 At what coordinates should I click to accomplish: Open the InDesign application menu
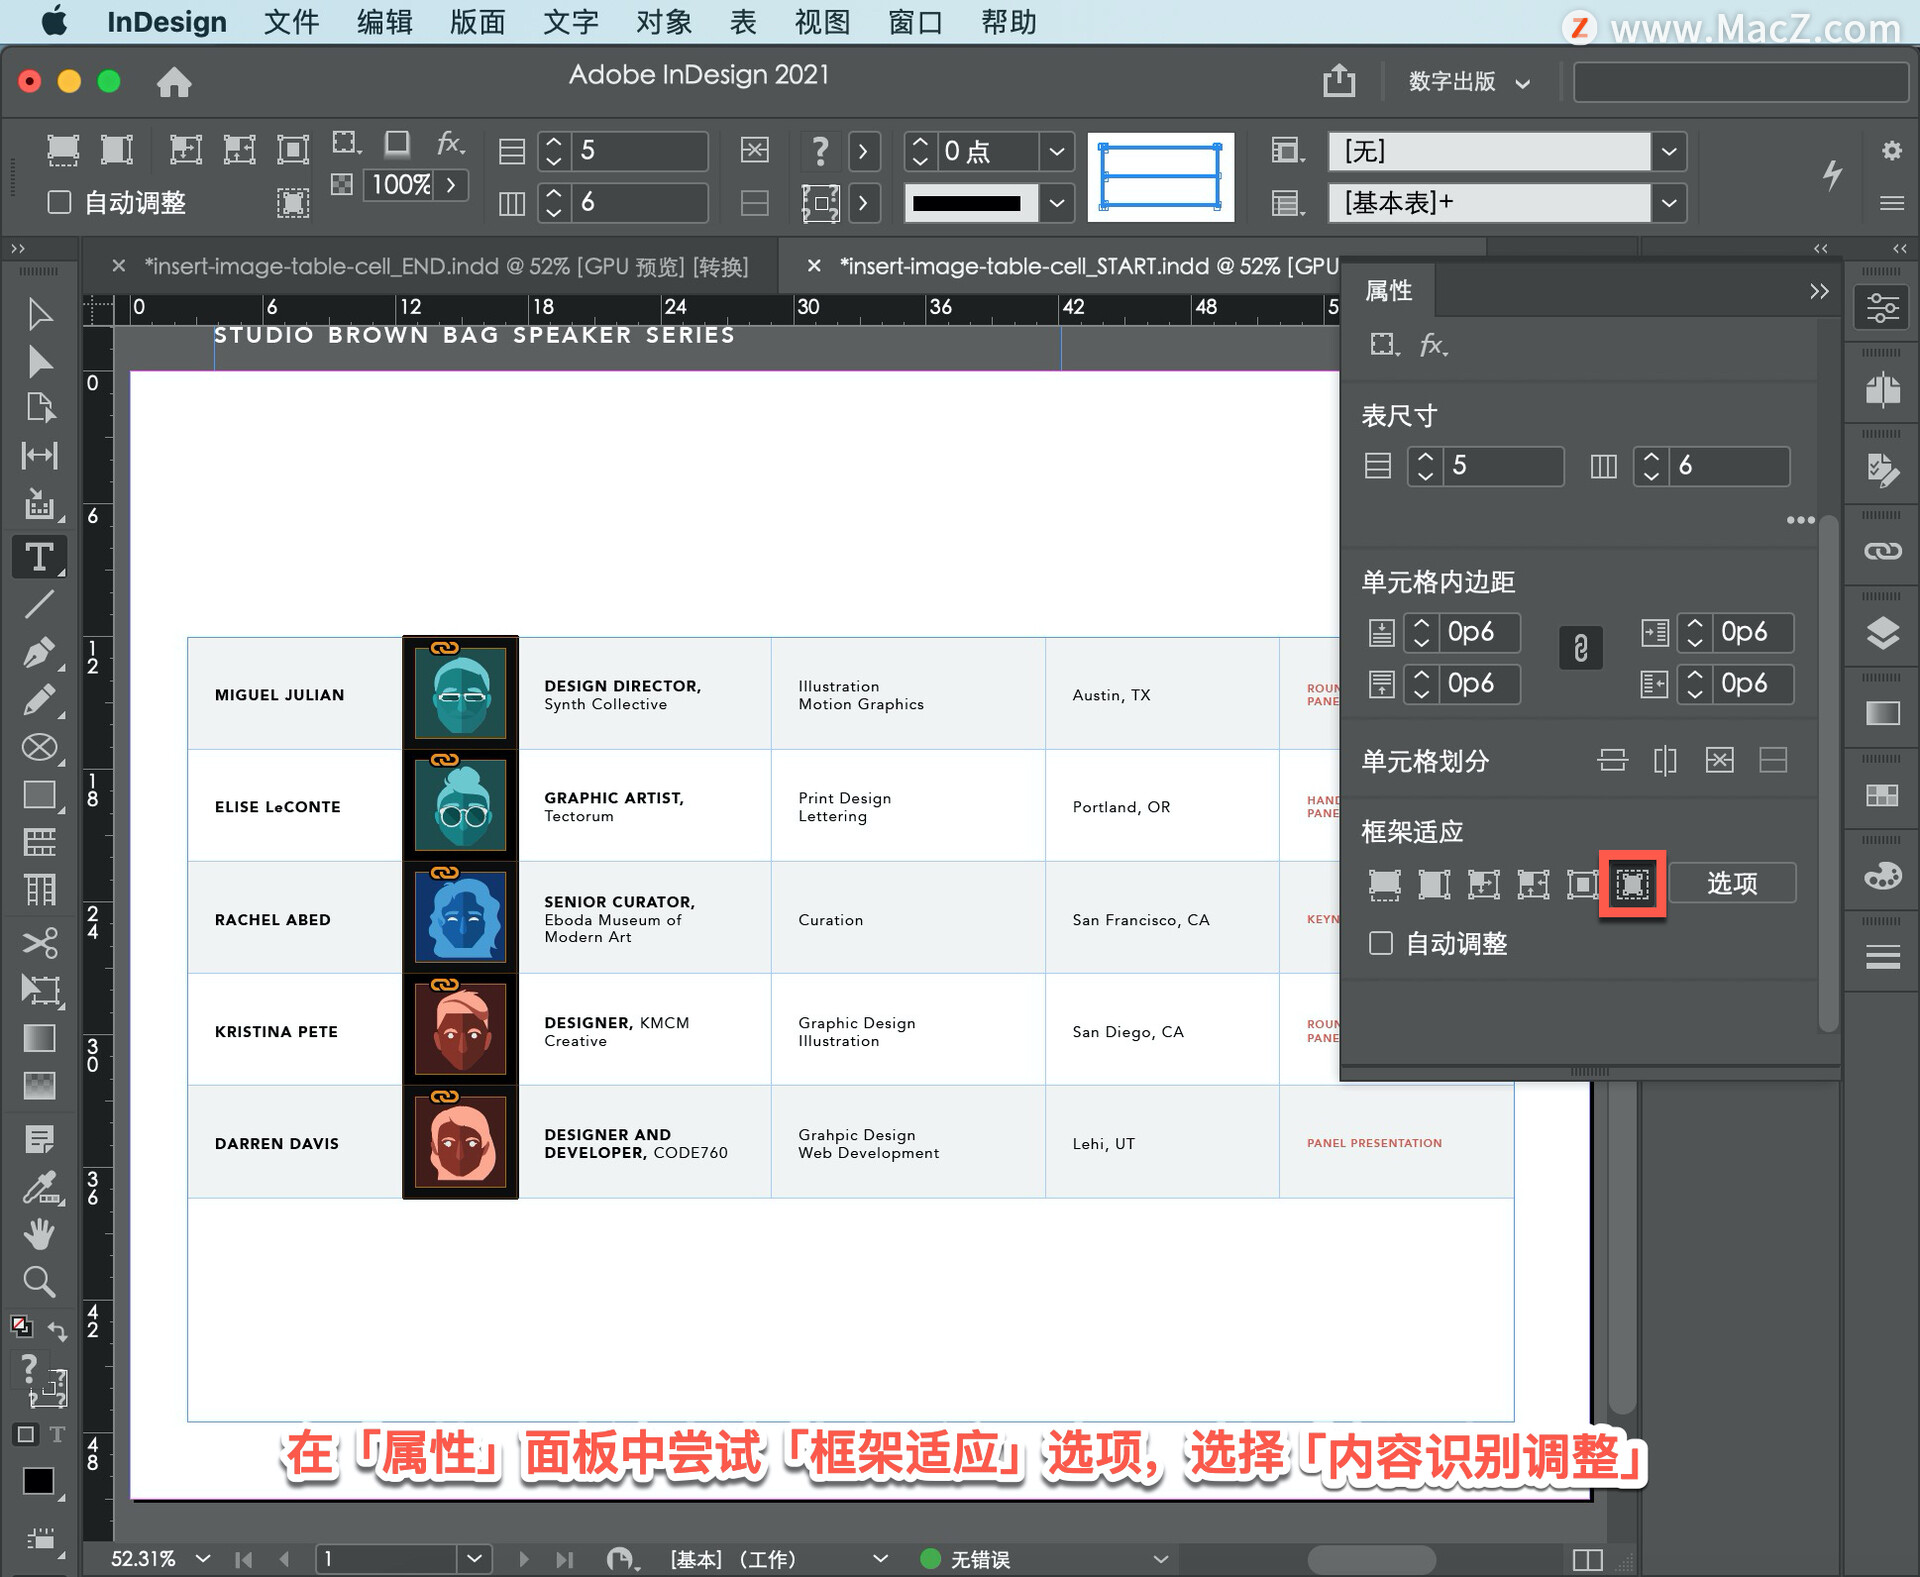[x=166, y=22]
